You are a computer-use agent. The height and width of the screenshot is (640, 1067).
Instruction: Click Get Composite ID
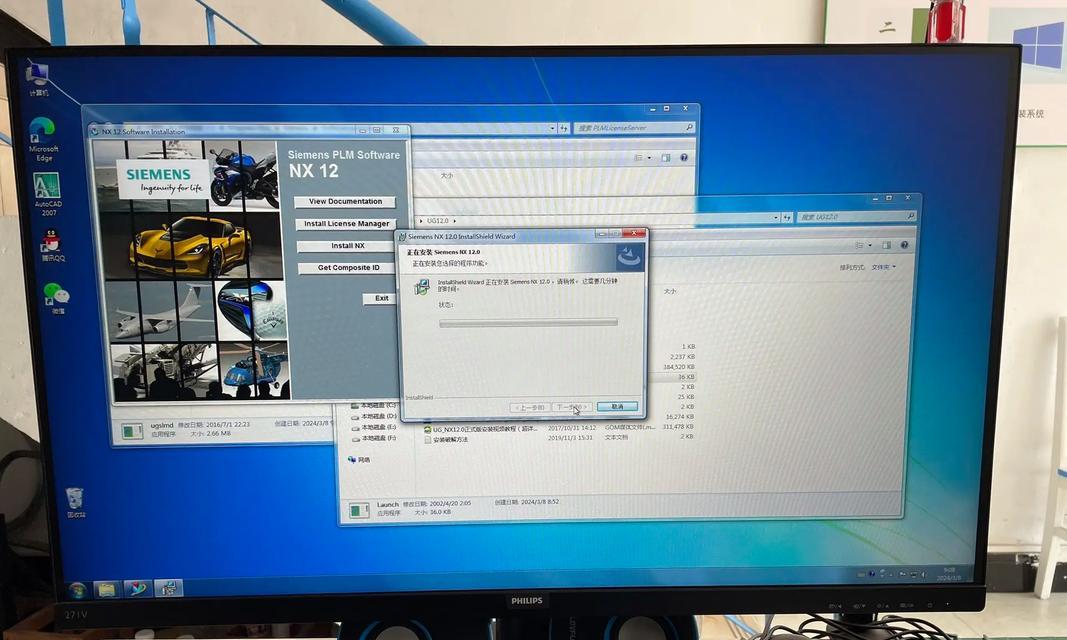point(348,268)
